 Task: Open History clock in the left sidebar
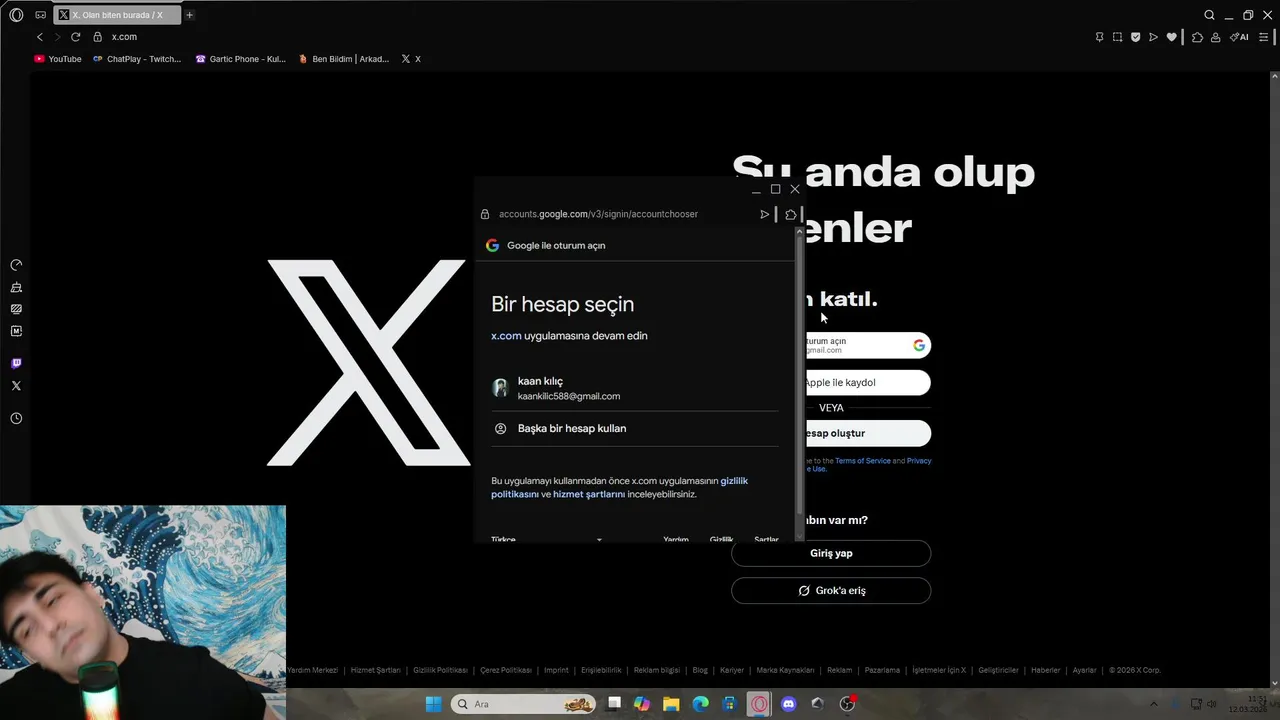(16, 418)
